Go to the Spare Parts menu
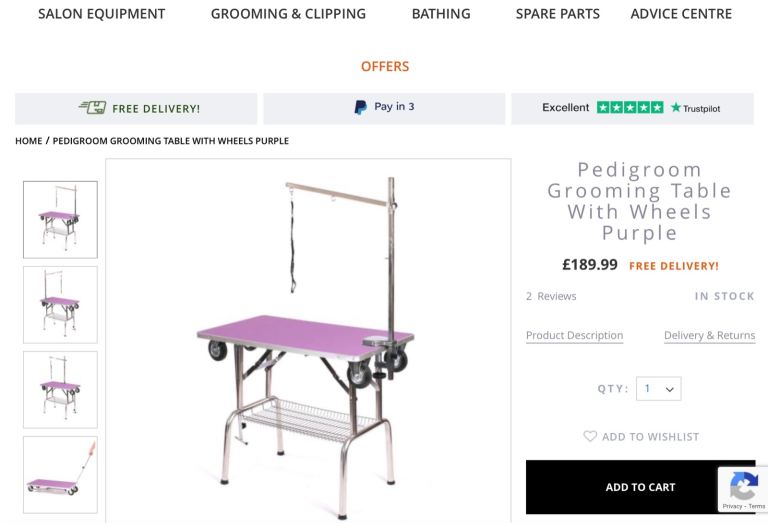The image size is (768, 529). [x=558, y=14]
